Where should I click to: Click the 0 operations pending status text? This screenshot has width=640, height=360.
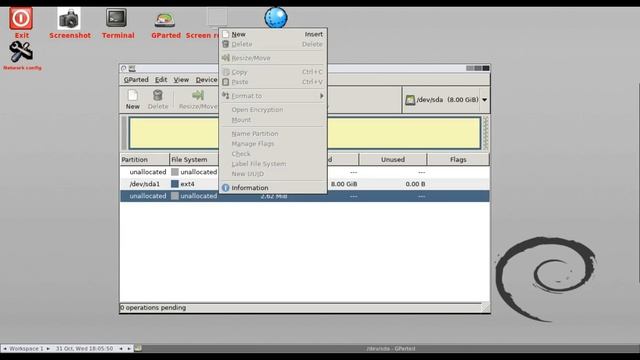coord(153,308)
